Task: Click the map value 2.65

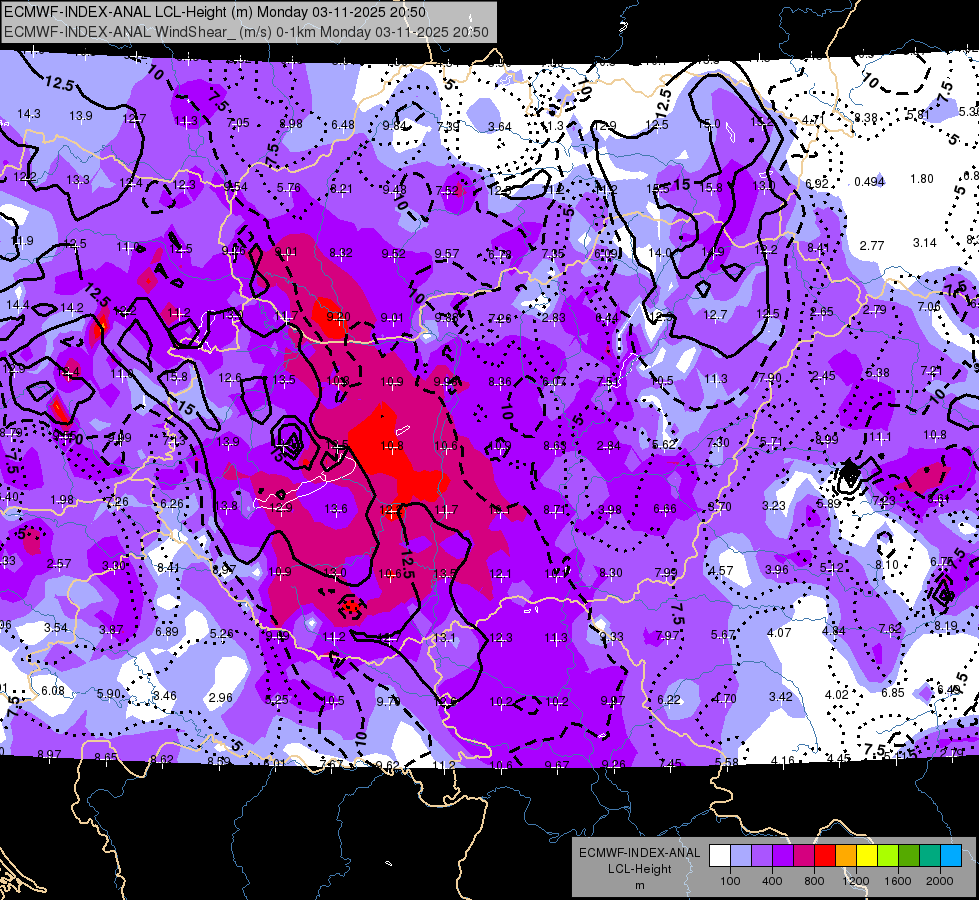Action: pyautogui.click(x=822, y=312)
